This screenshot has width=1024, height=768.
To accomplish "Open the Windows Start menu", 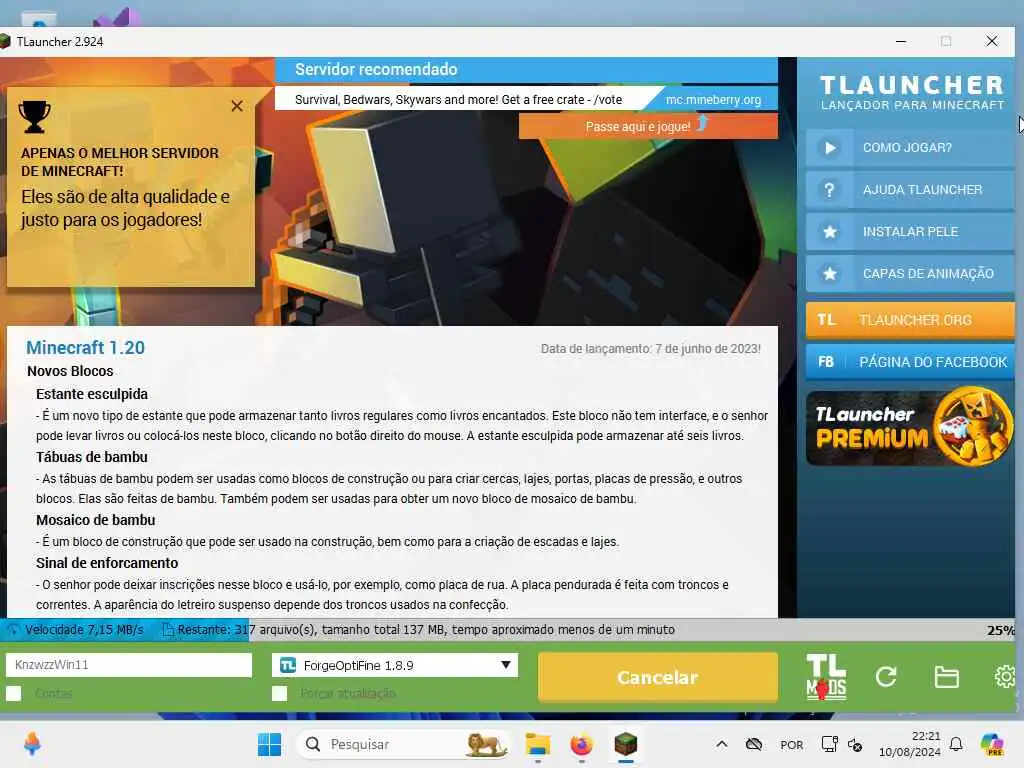I will 269,744.
